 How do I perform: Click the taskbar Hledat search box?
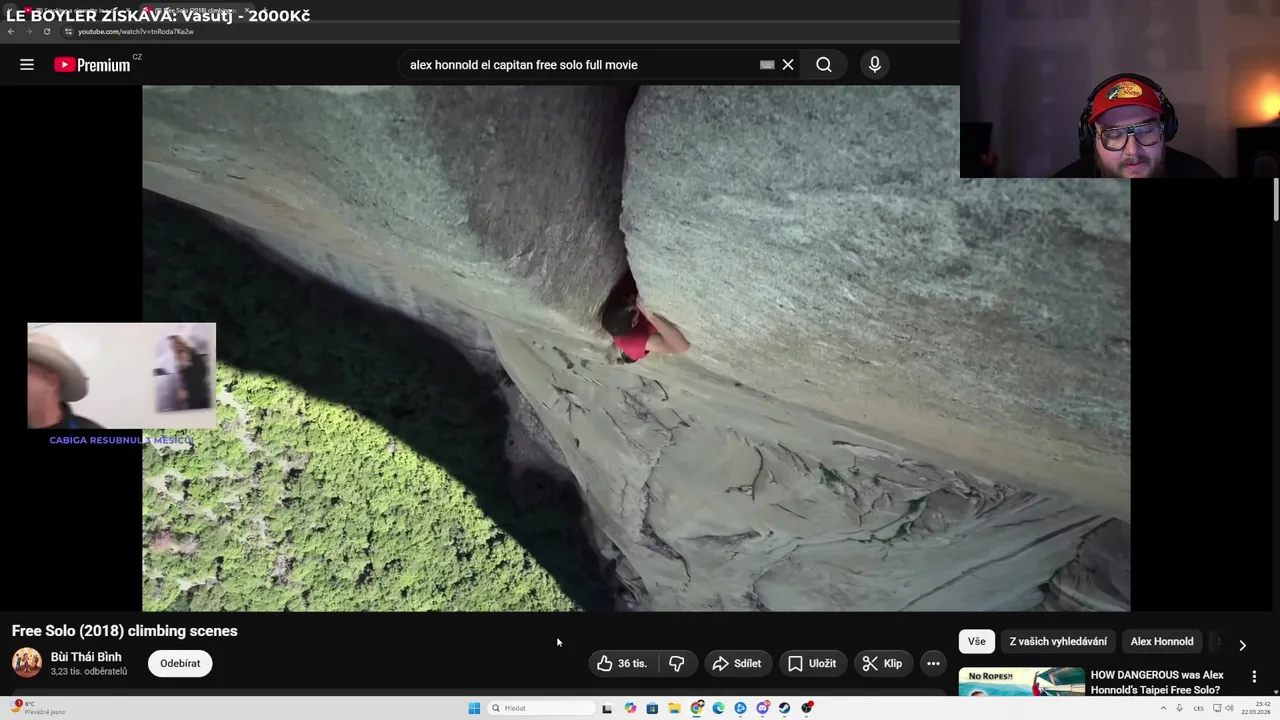tap(540, 708)
